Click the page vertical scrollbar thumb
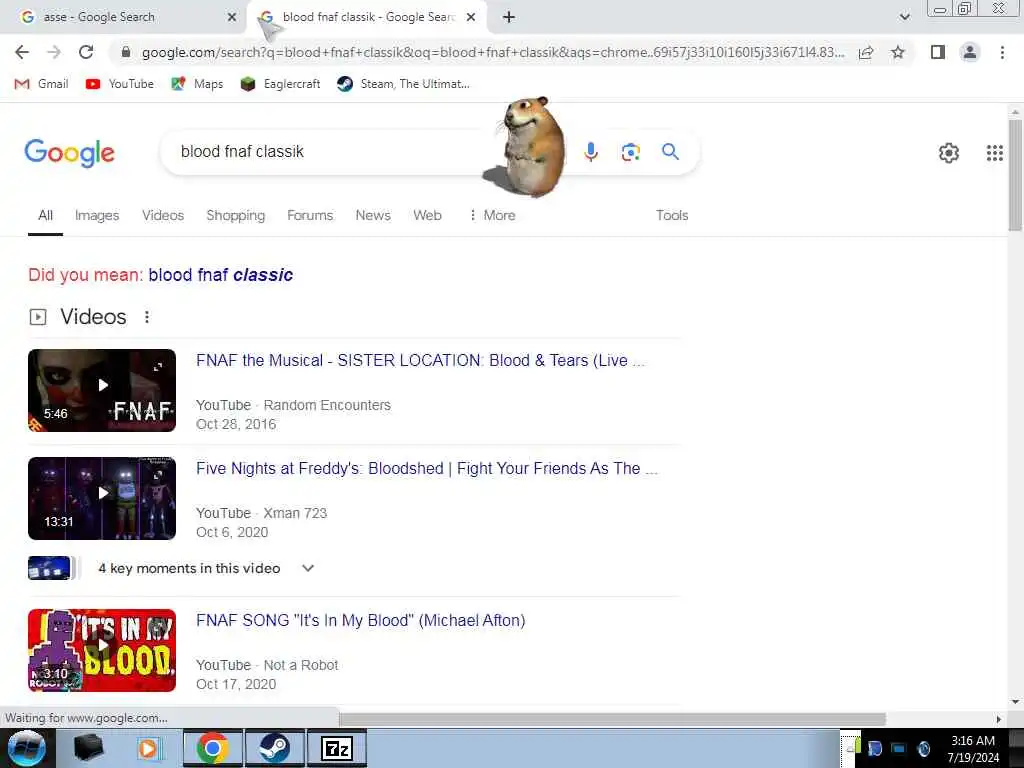The width and height of the screenshot is (1024, 768). point(1015,175)
